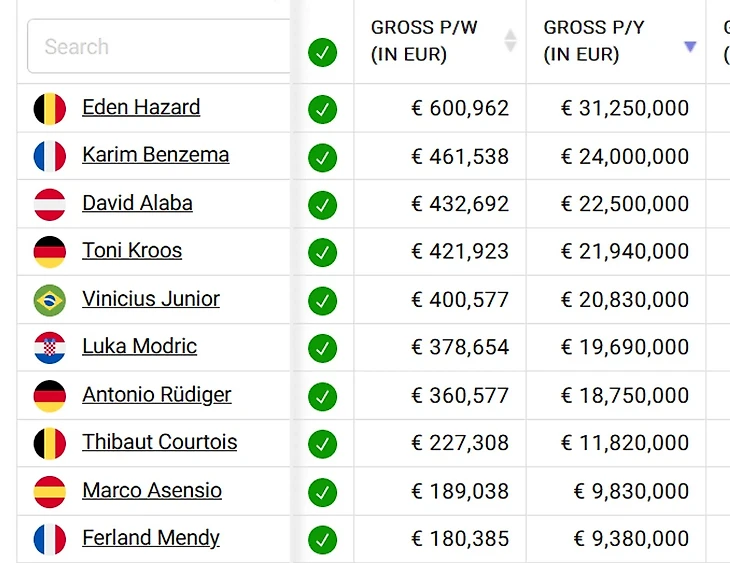Click the Austria flag beside David Alaba
Viewport: 730px width, 563px height.
tap(49, 204)
